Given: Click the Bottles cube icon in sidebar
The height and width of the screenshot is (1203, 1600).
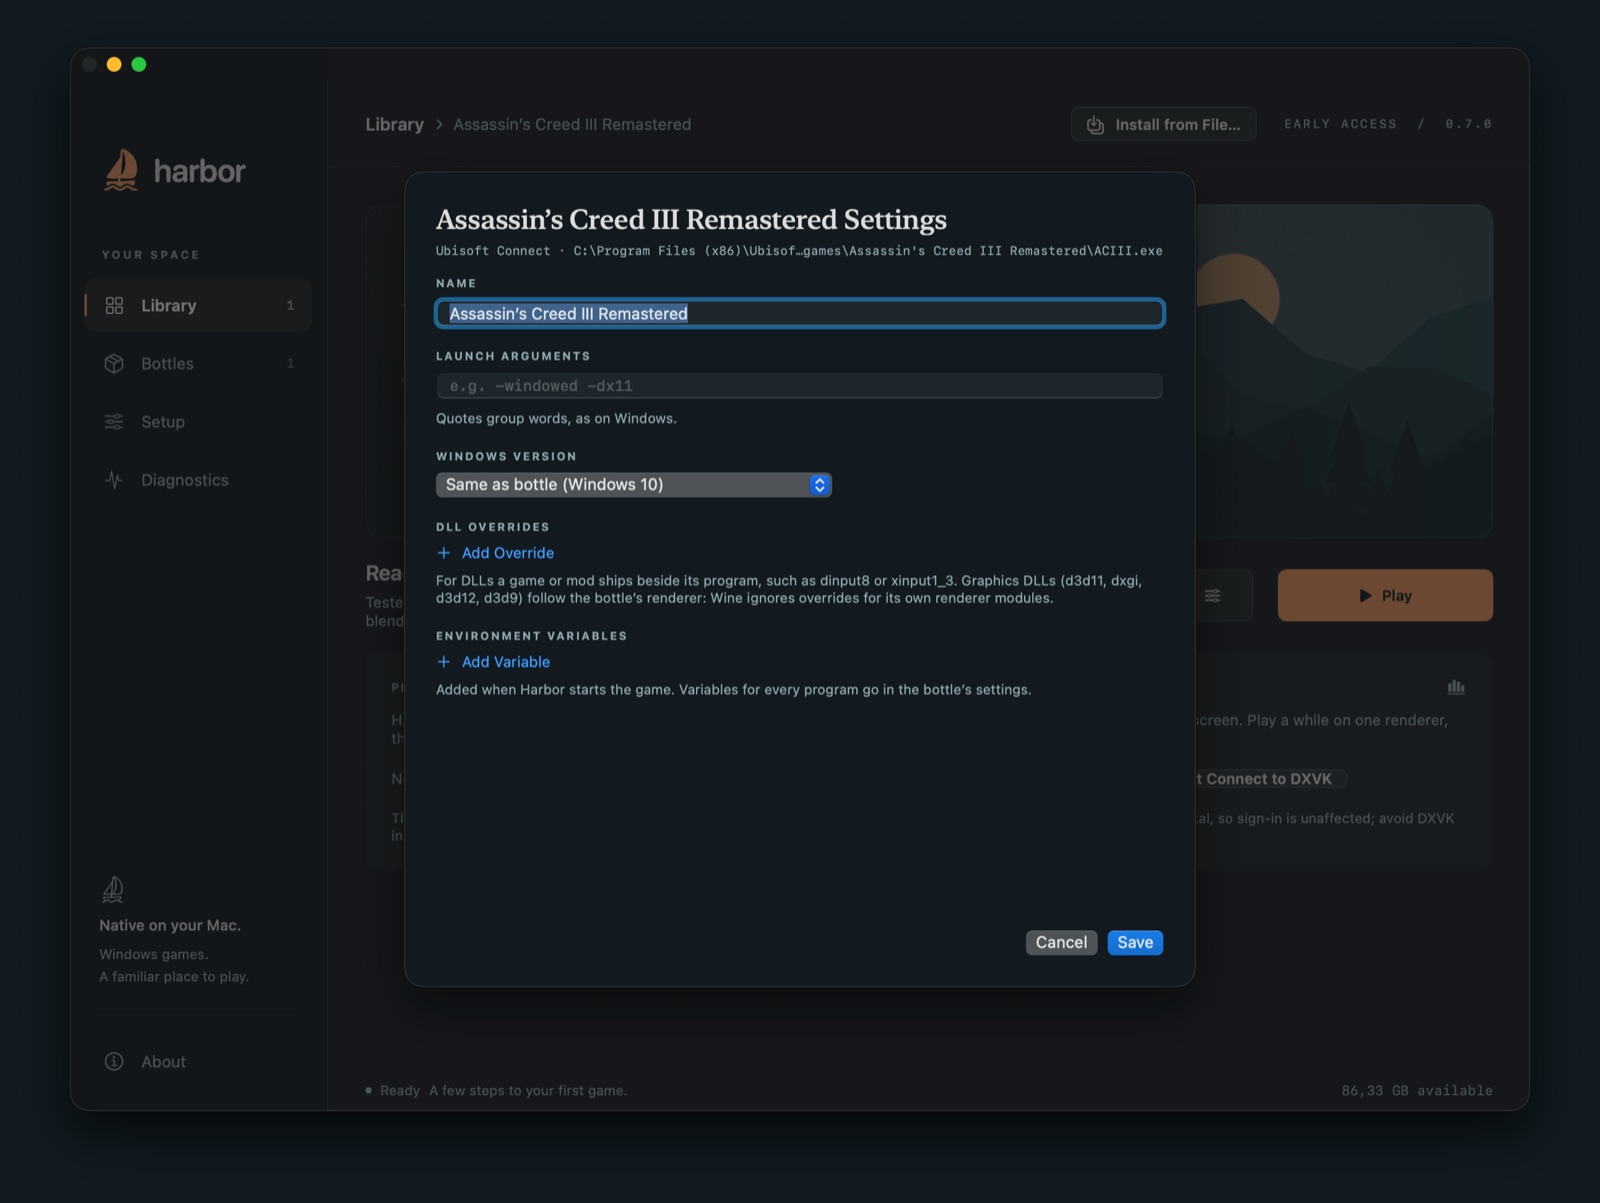Looking at the screenshot, I should [114, 363].
